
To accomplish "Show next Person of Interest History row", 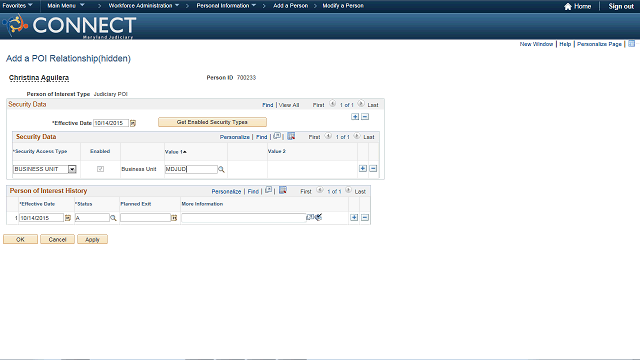I will 348,190.
